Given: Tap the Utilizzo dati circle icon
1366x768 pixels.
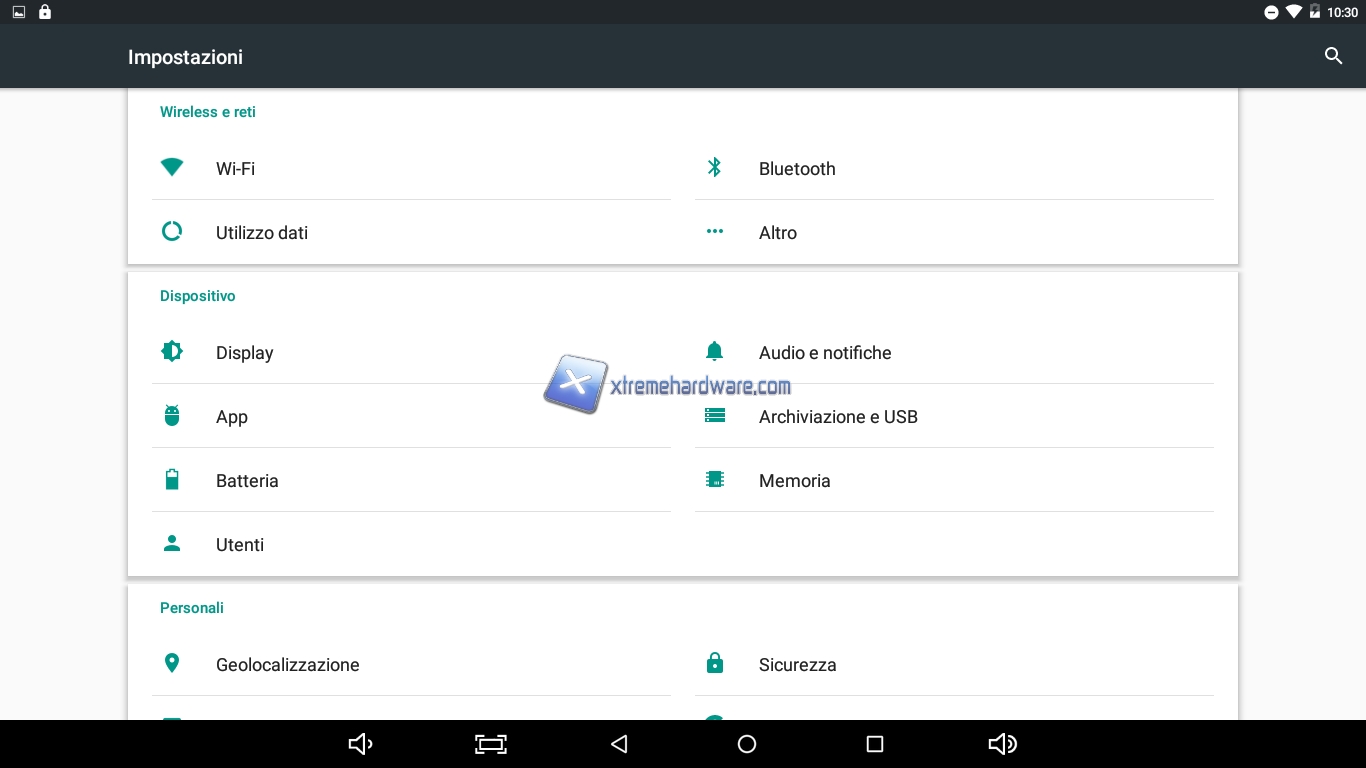Looking at the screenshot, I should (172, 232).
